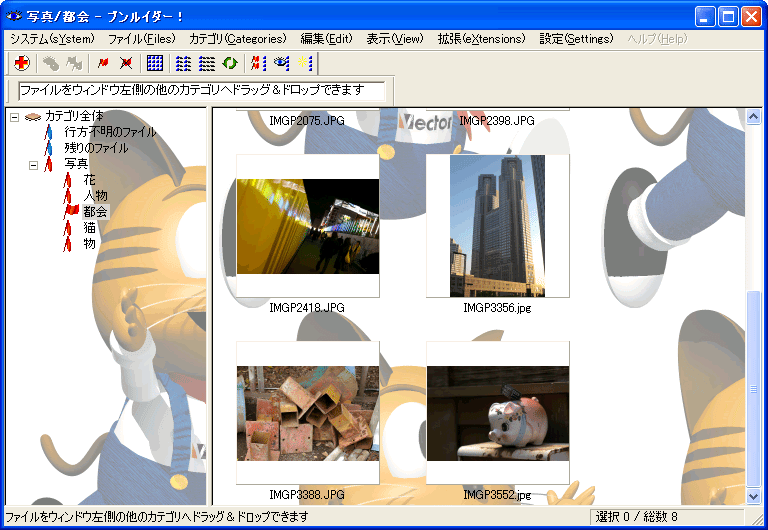Click the two-column list view icon

pyautogui.click(x=184, y=63)
